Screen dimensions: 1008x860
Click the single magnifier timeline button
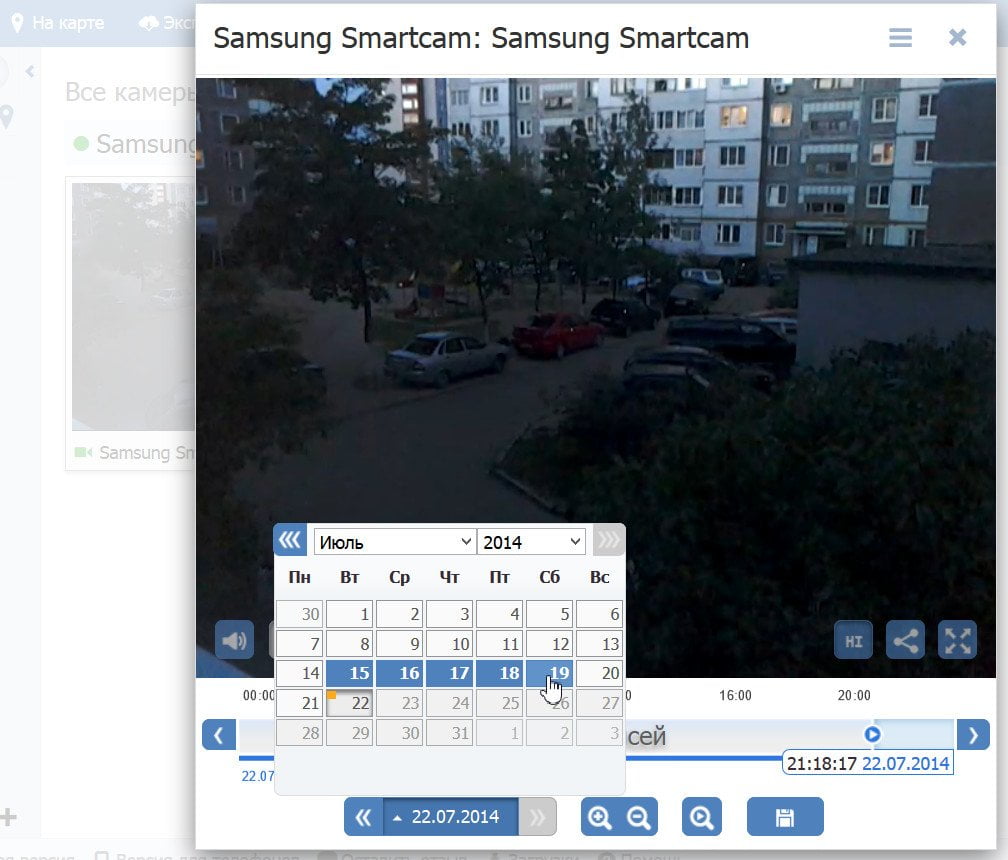pyautogui.click(x=701, y=817)
